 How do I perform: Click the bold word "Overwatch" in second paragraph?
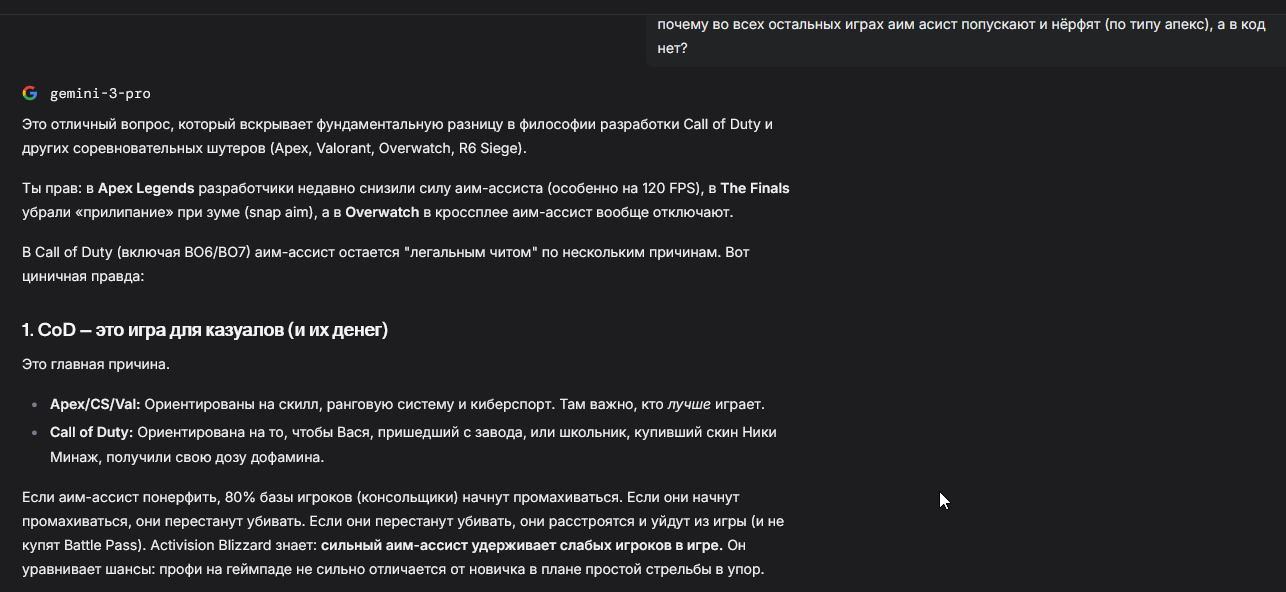coord(383,213)
